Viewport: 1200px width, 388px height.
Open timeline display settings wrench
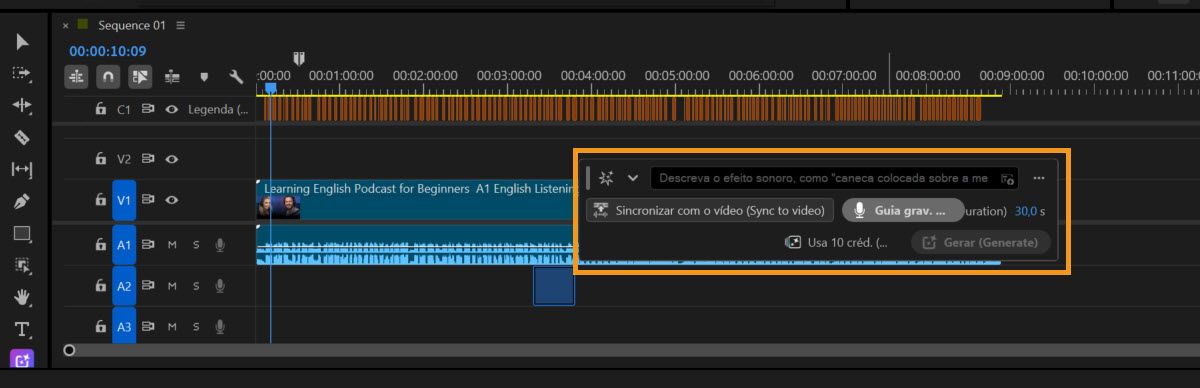[x=236, y=76]
